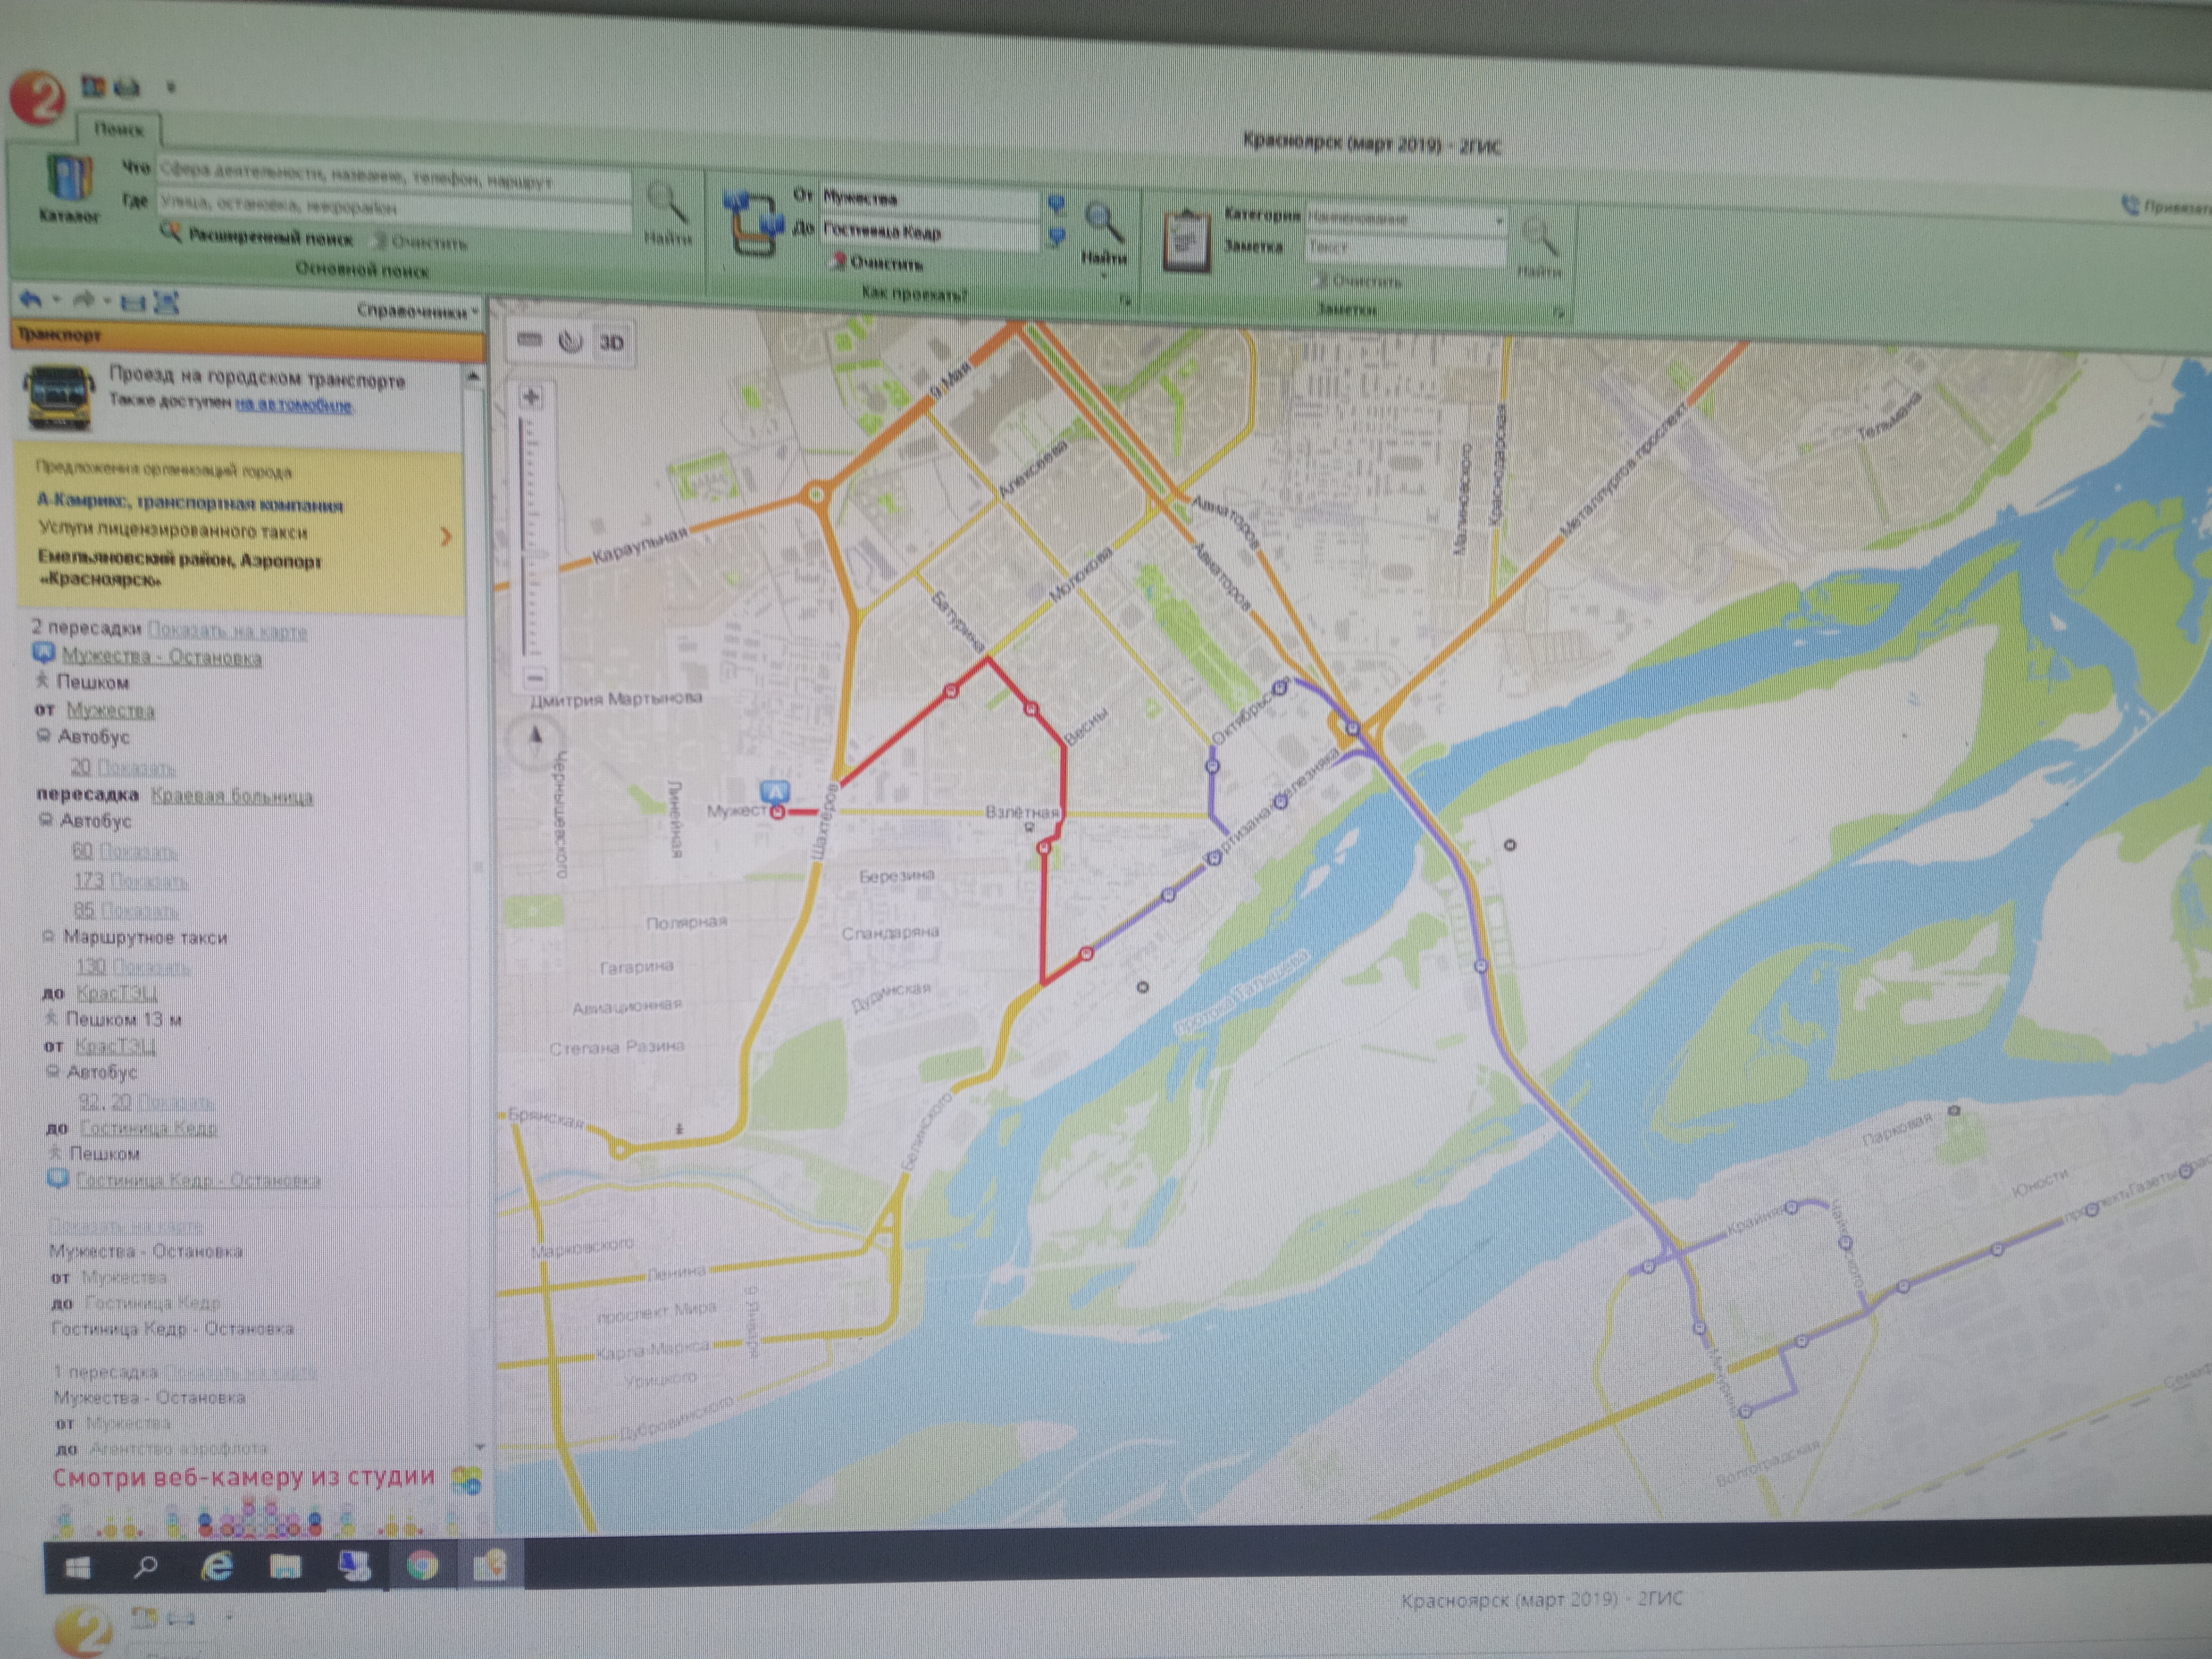
Task: Open Смотри веб-камеру из студии banner
Action: coord(244,1477)
